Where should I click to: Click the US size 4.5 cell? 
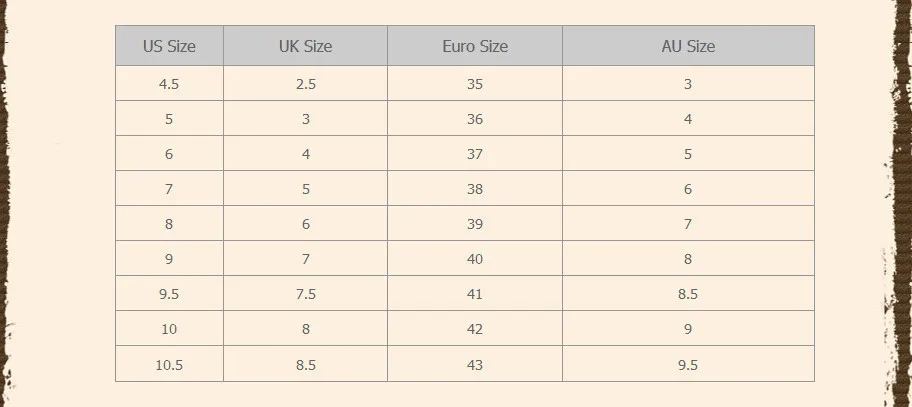(169, 84)
